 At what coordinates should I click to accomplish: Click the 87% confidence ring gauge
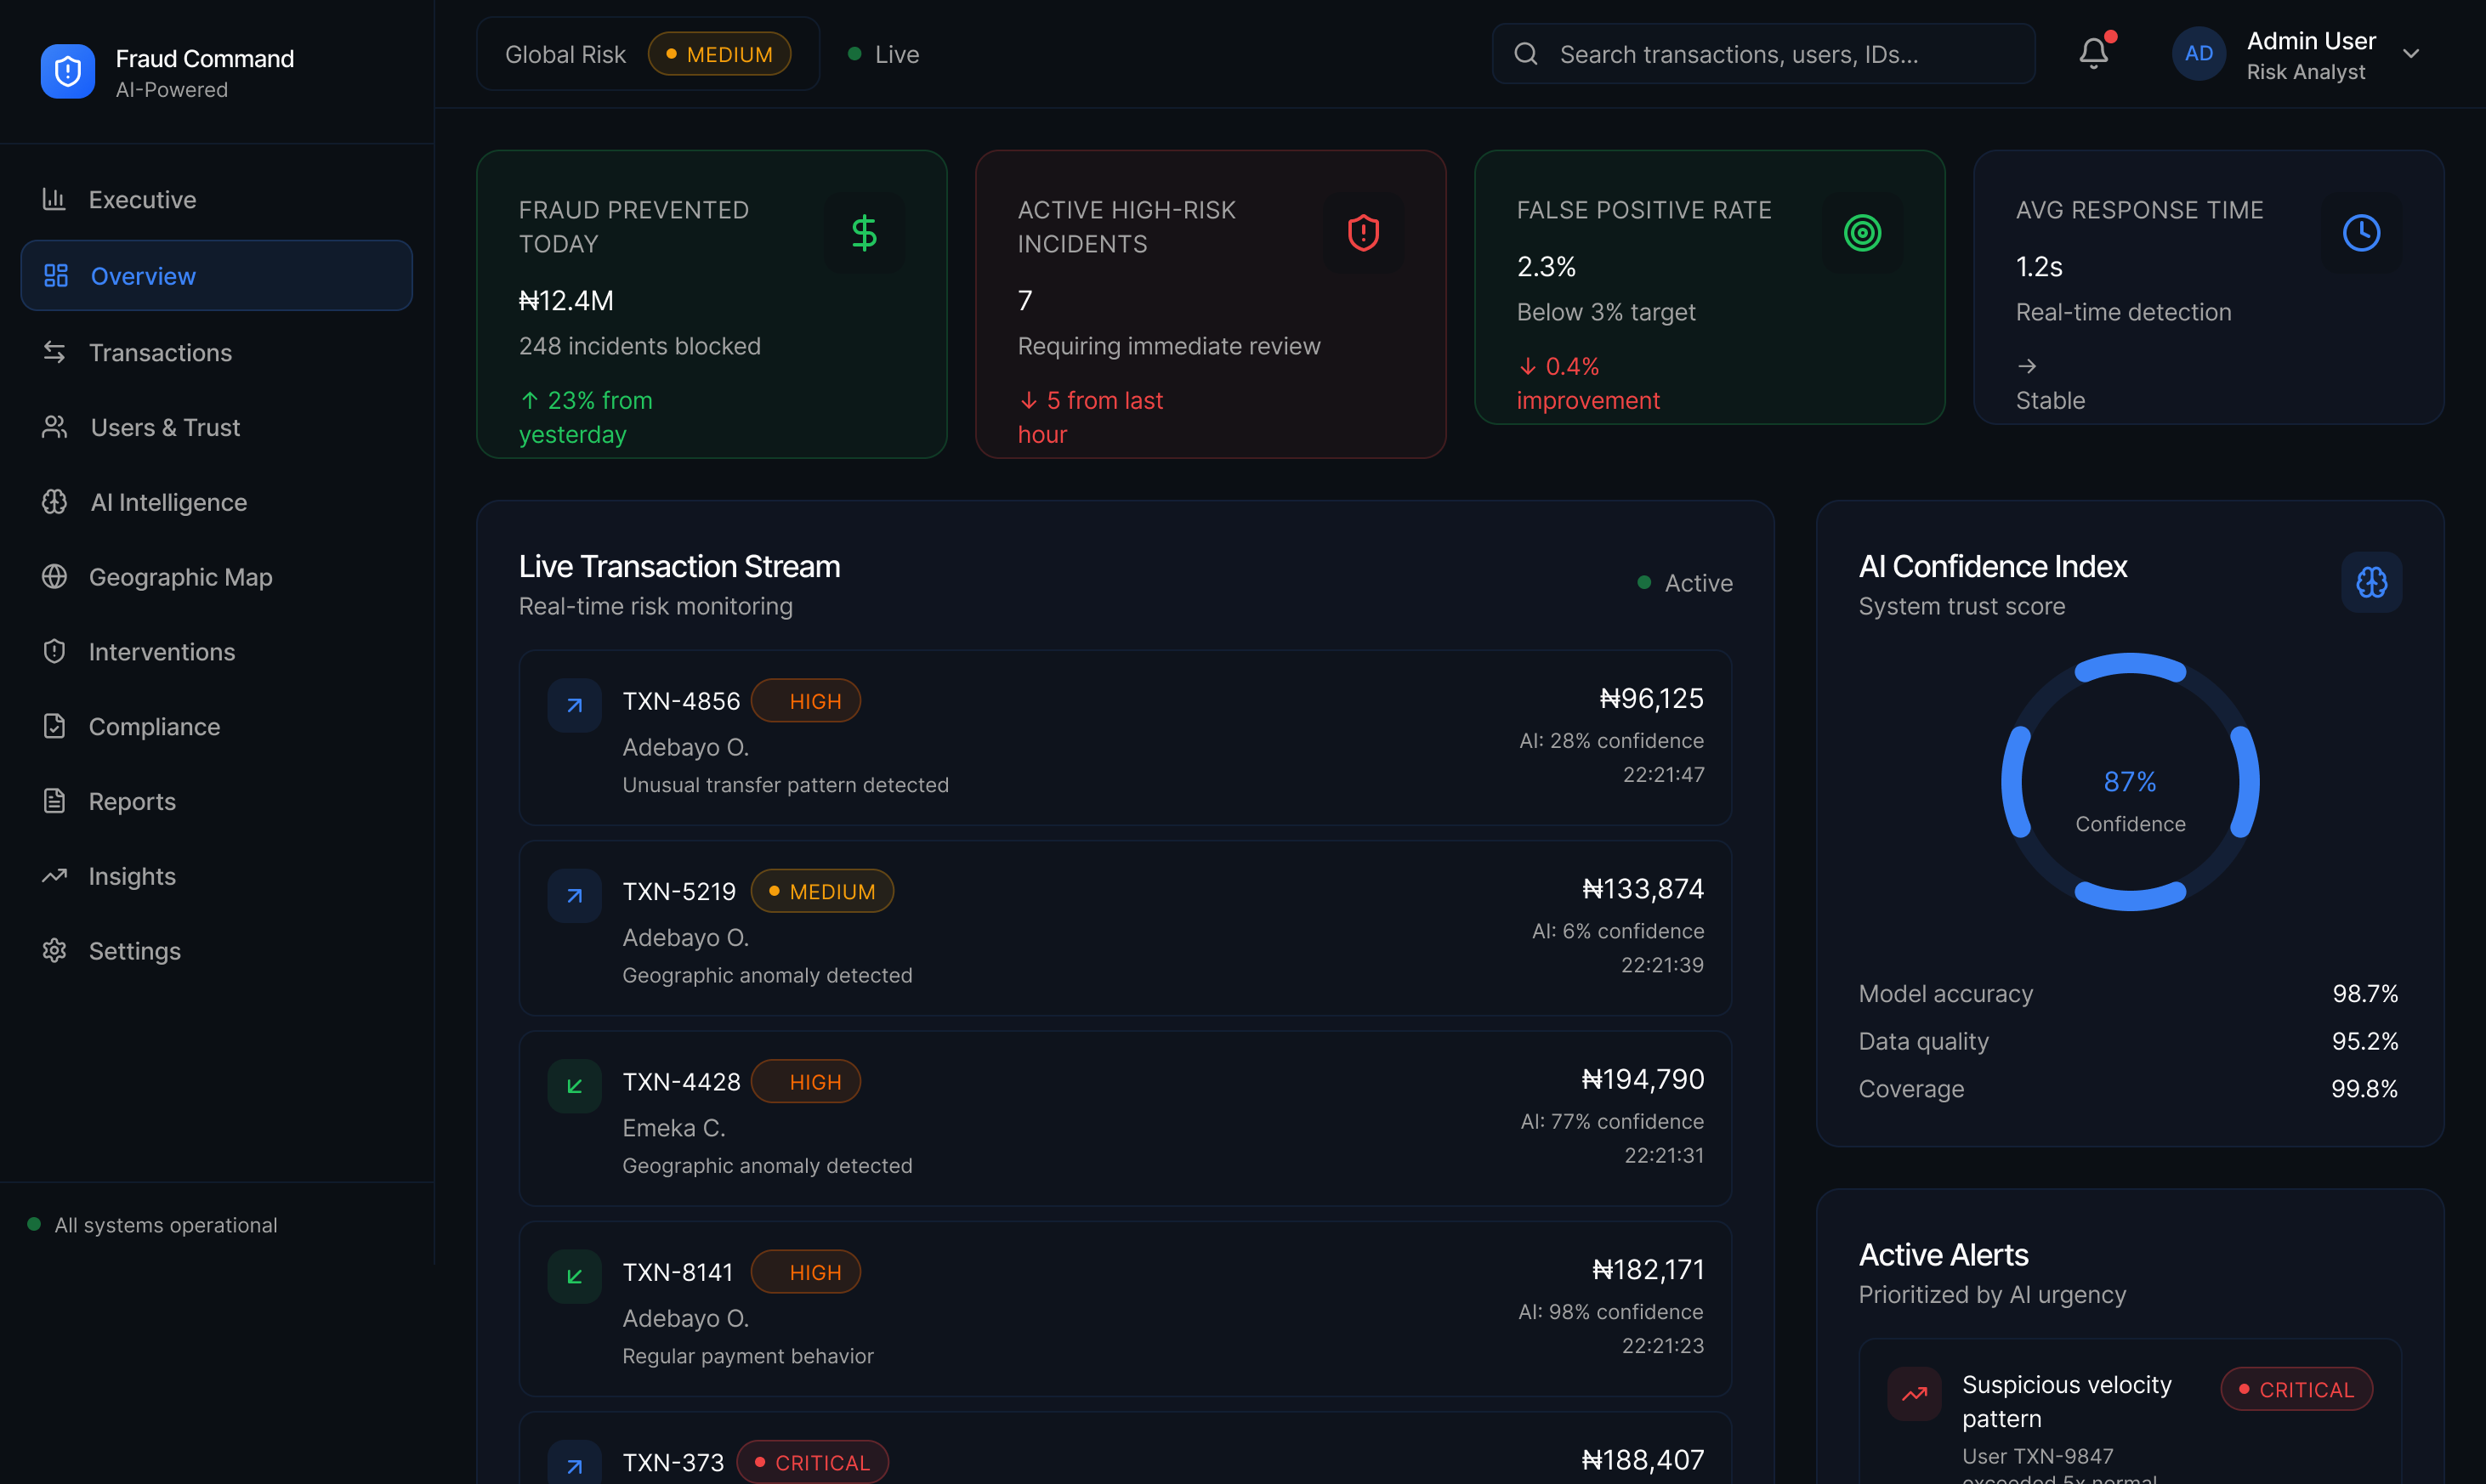tap(2129, 782)
